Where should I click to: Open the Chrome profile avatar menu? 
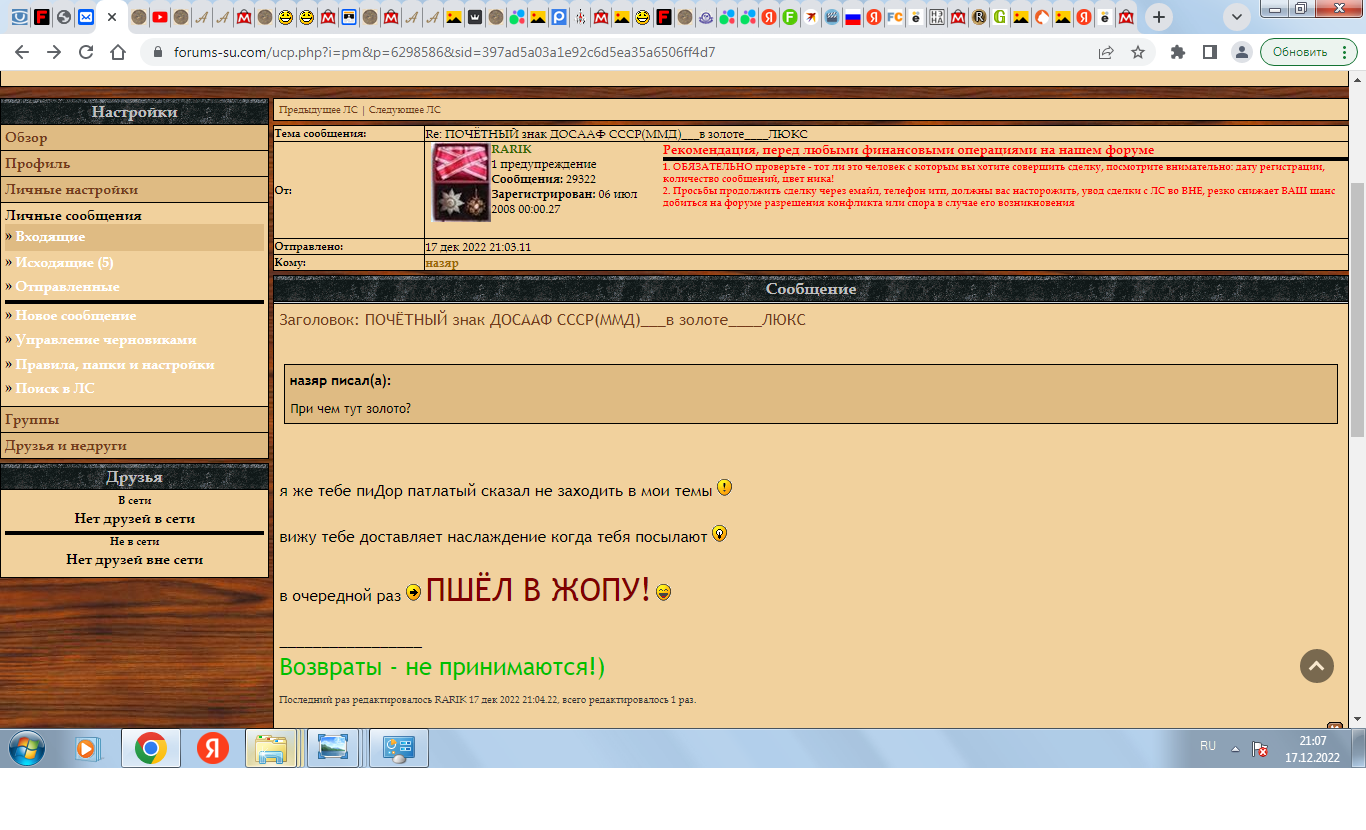1241,52
